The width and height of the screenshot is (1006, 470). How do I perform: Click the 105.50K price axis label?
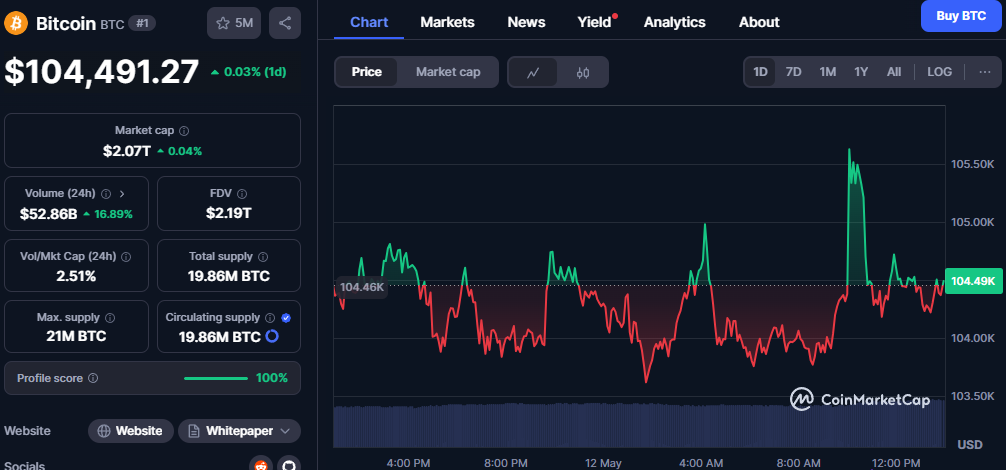click(973, 164)
